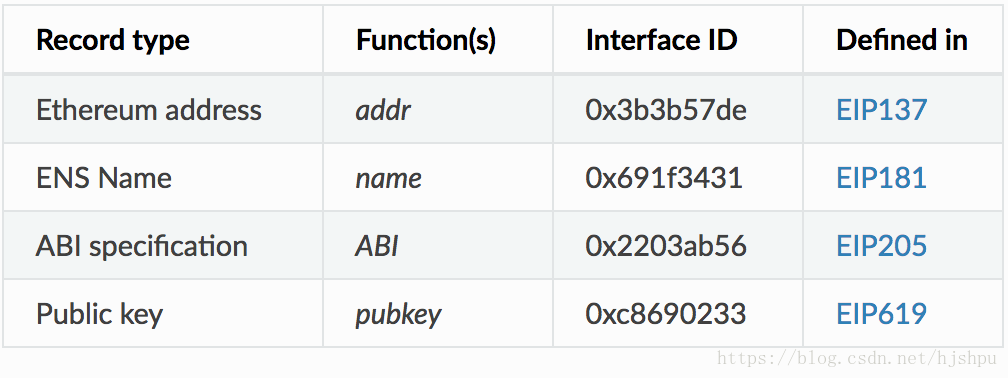Click interface ID 0xc8690233
Image resolution: width=1008 pixels, height=378 pixels.
coord(666,314)
